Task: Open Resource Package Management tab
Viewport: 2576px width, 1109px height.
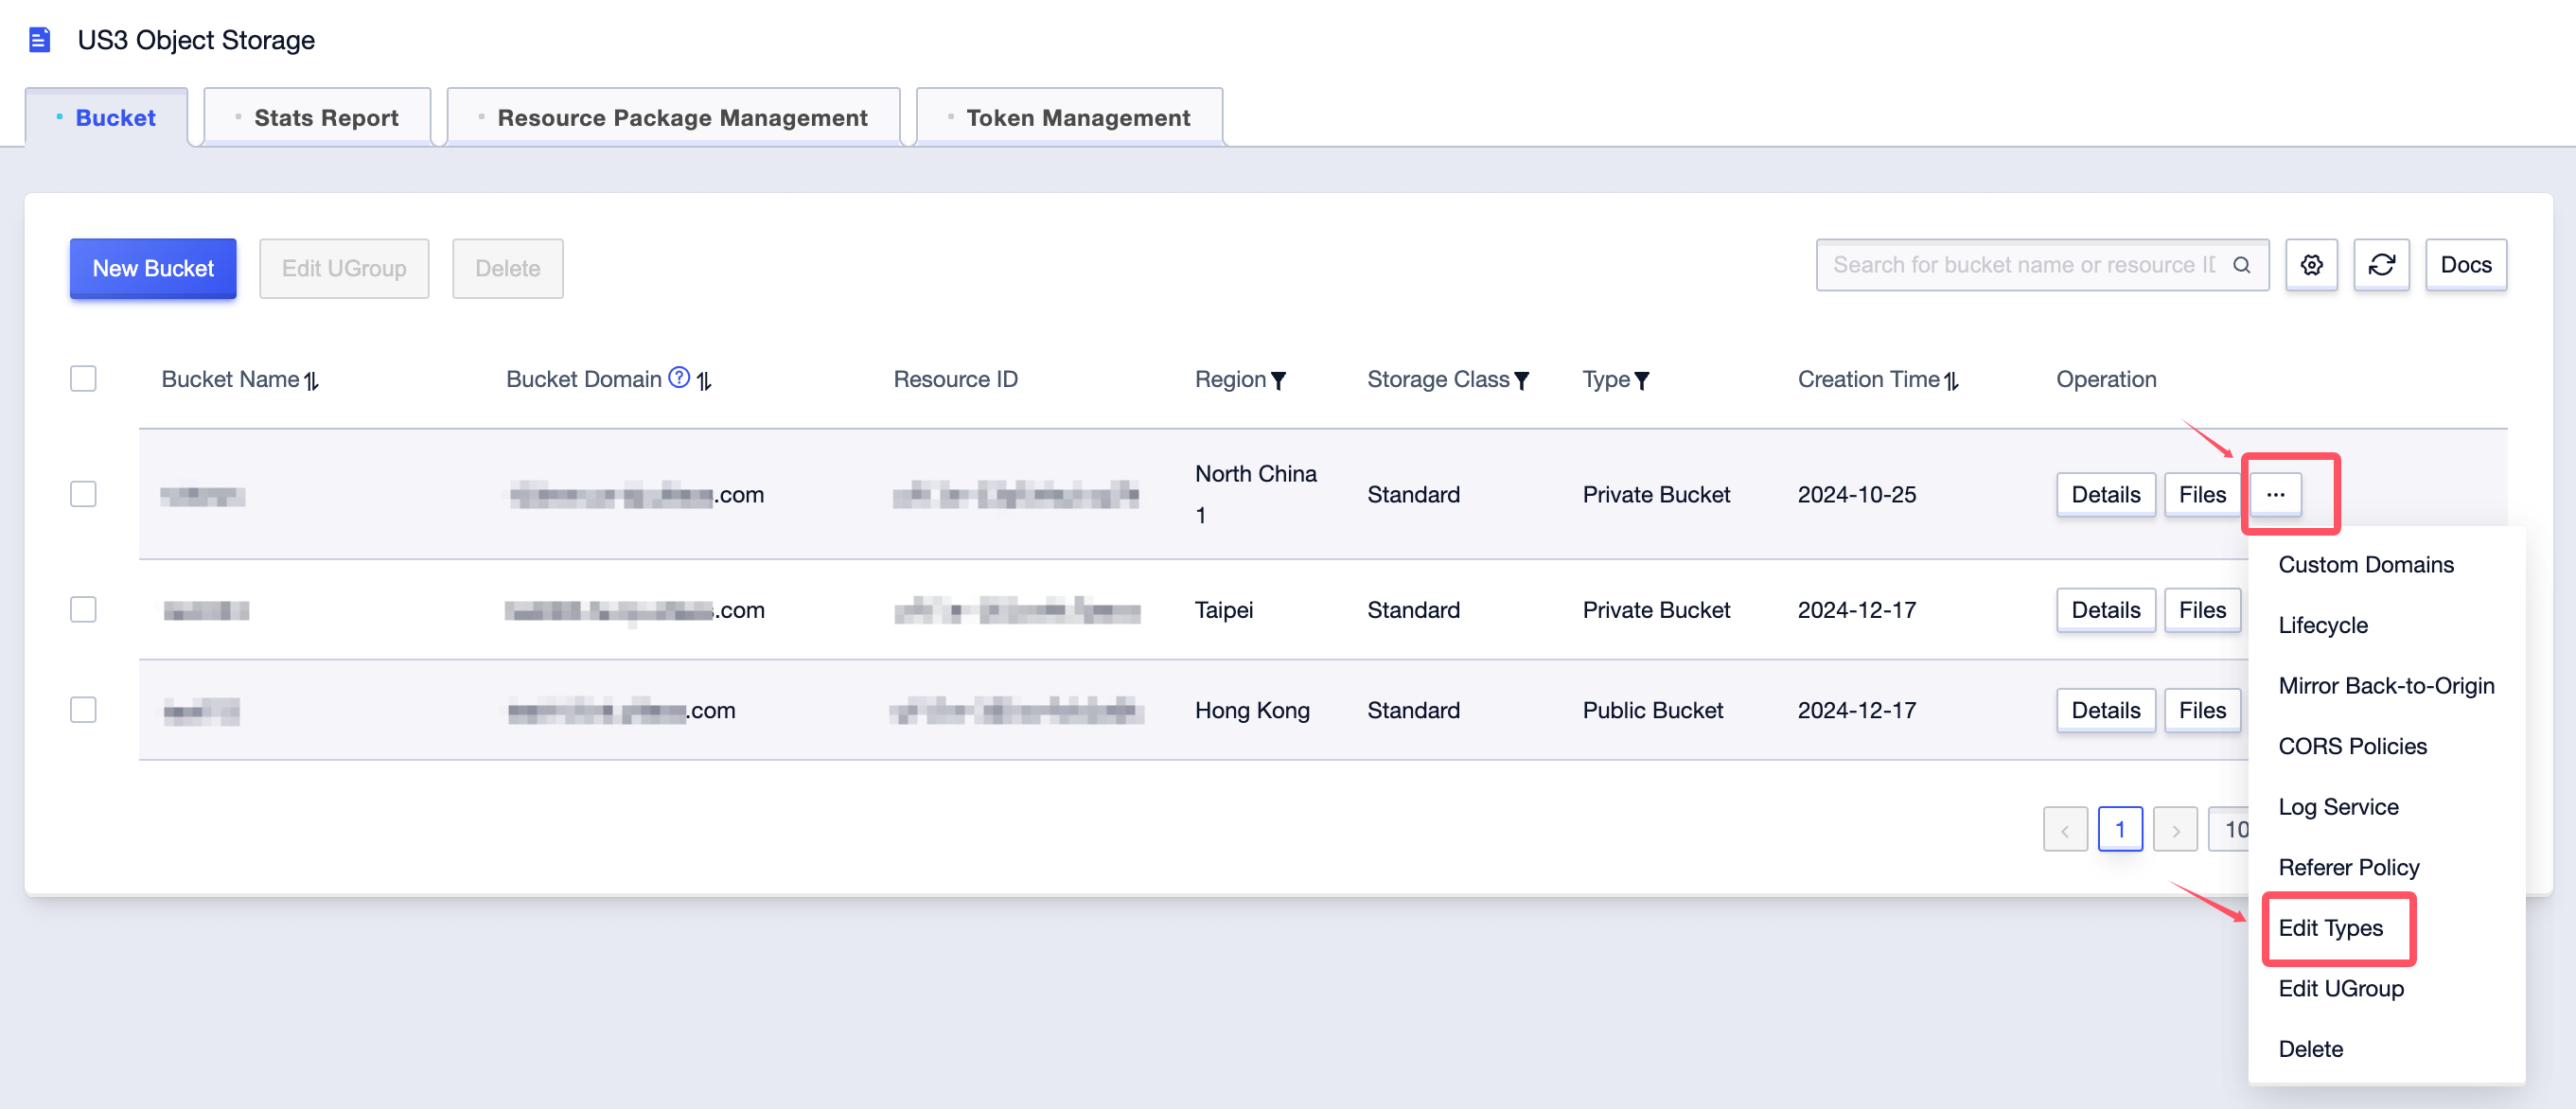Action: pyautogui.click(x=673, y=118)
